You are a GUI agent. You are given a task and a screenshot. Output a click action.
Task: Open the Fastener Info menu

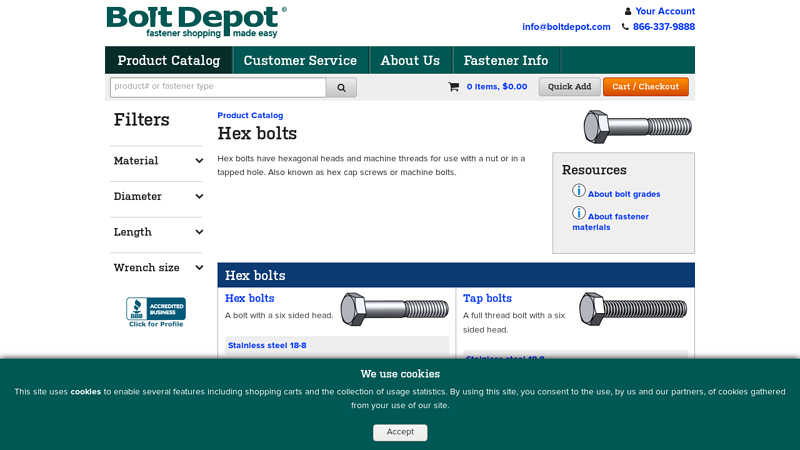coord(506,60)
